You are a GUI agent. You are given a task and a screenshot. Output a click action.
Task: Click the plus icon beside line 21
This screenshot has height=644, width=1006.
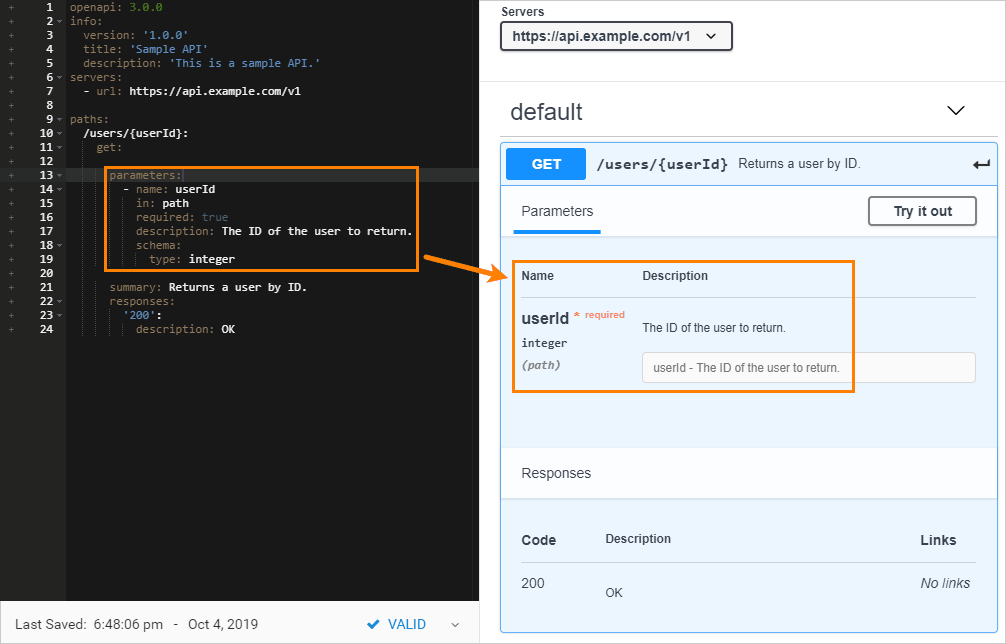point(10,287)
